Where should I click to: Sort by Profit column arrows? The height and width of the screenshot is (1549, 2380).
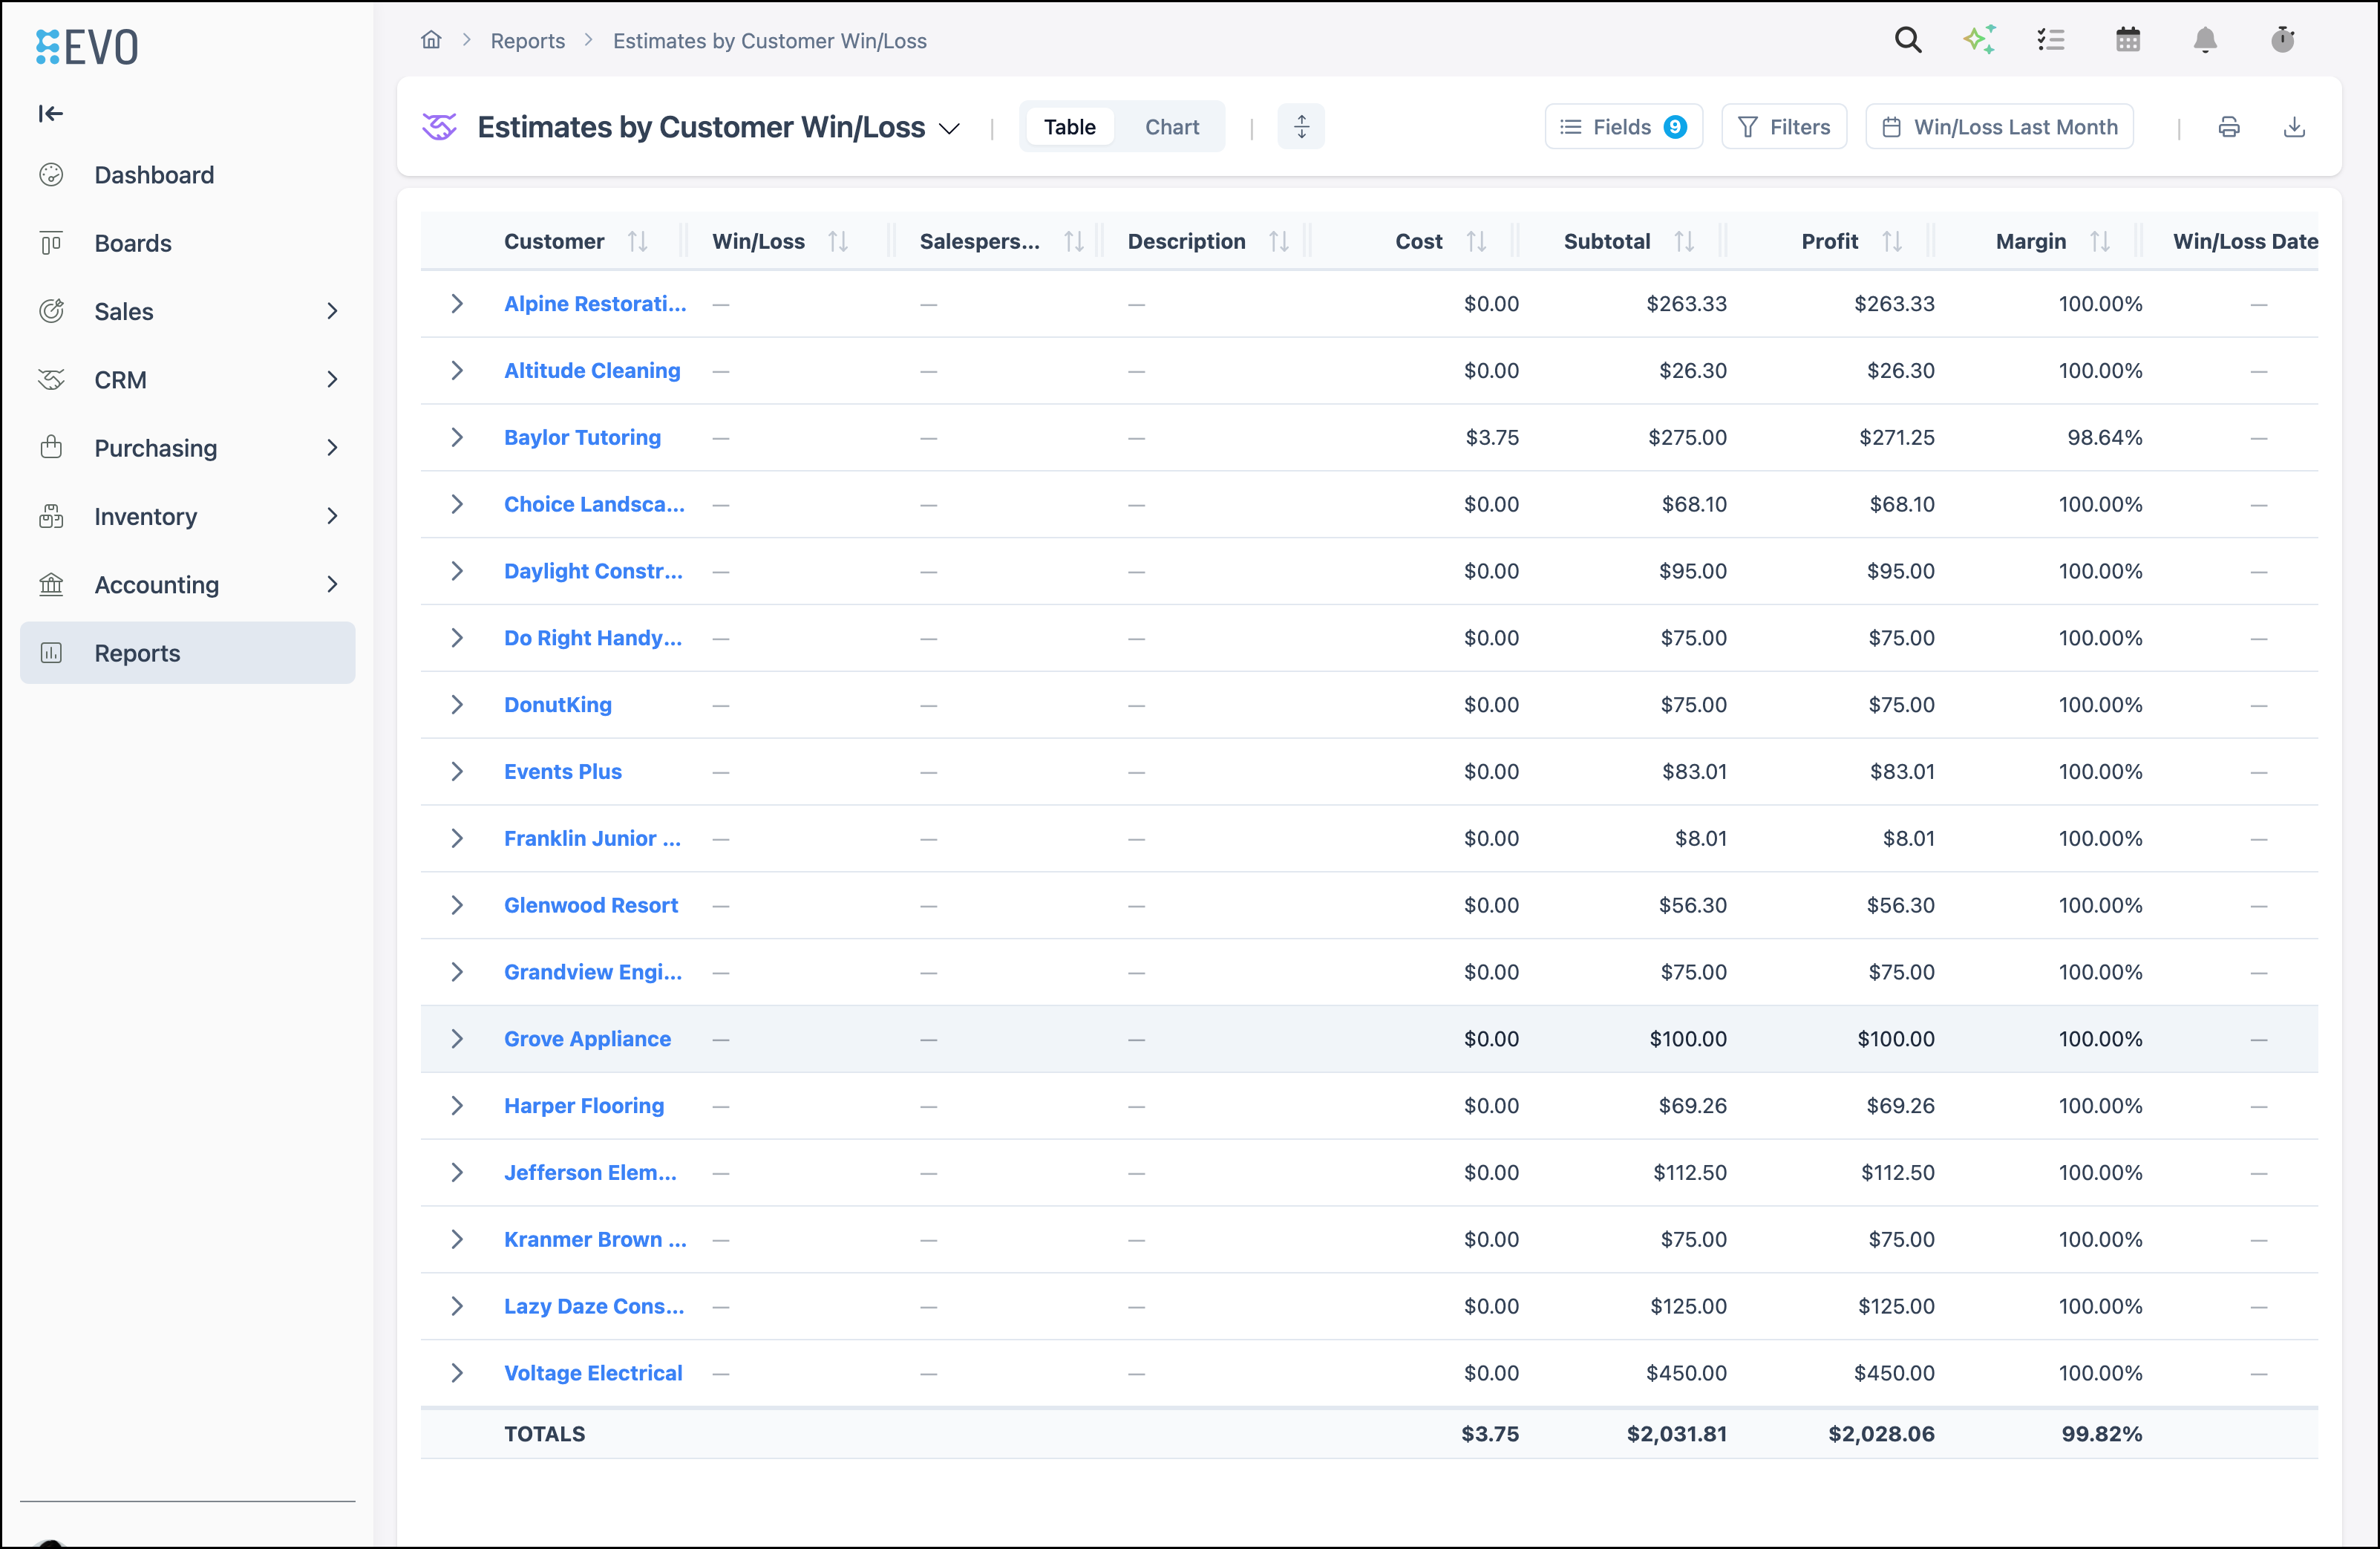click(1892, 241)
